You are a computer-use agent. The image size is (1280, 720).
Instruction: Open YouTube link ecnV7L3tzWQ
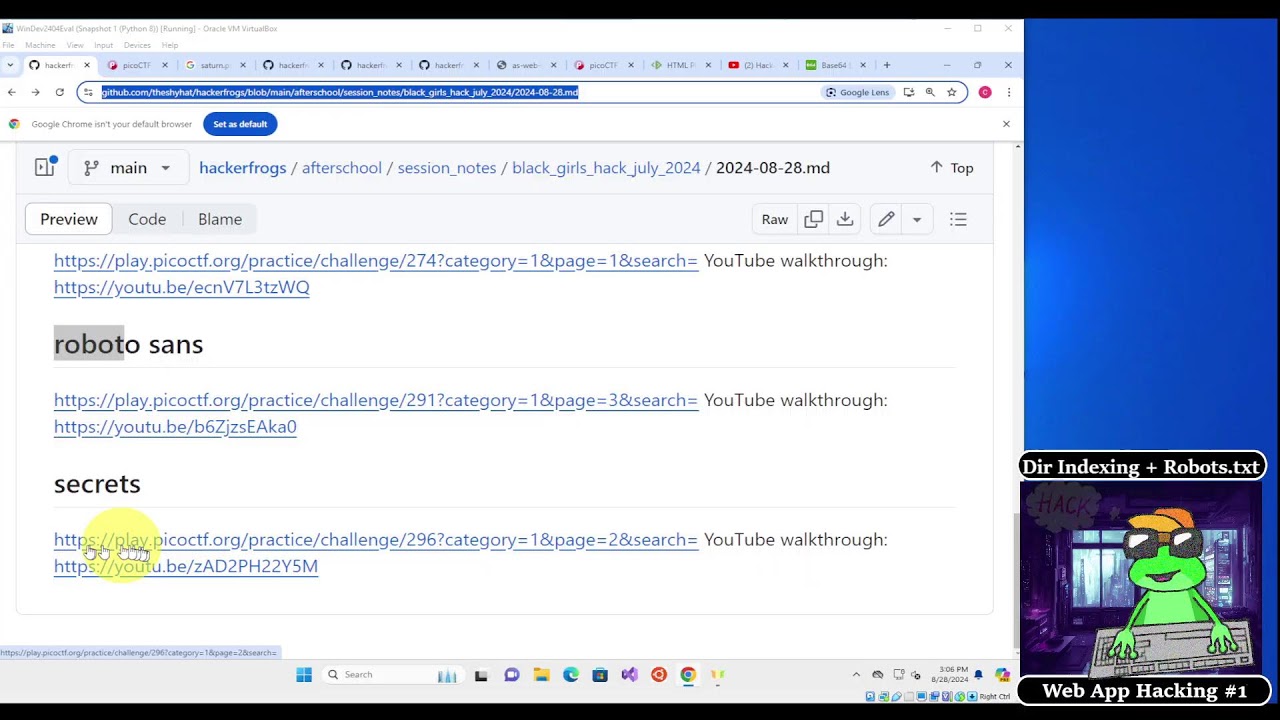(182, 287)
